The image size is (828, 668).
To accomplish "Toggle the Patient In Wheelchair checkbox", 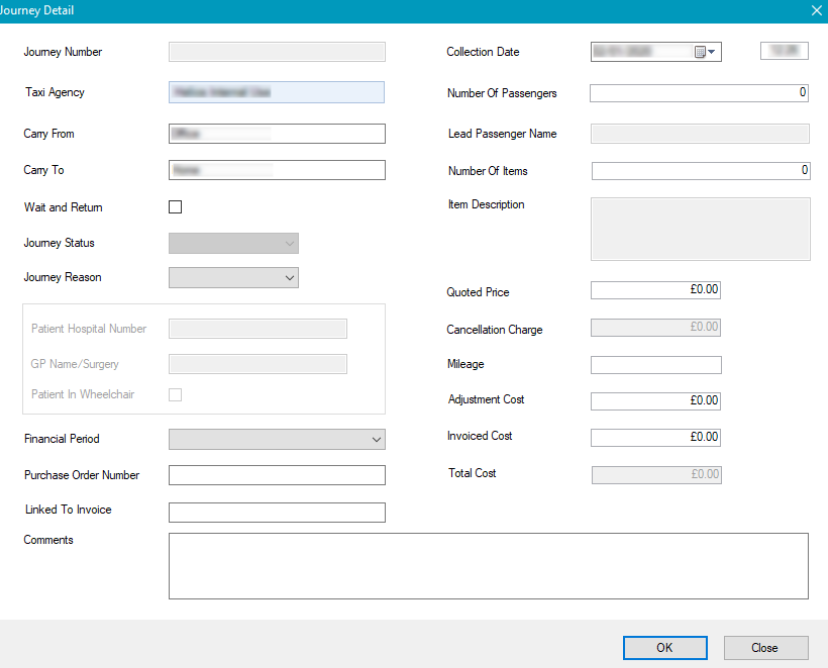I will [176, 395].
